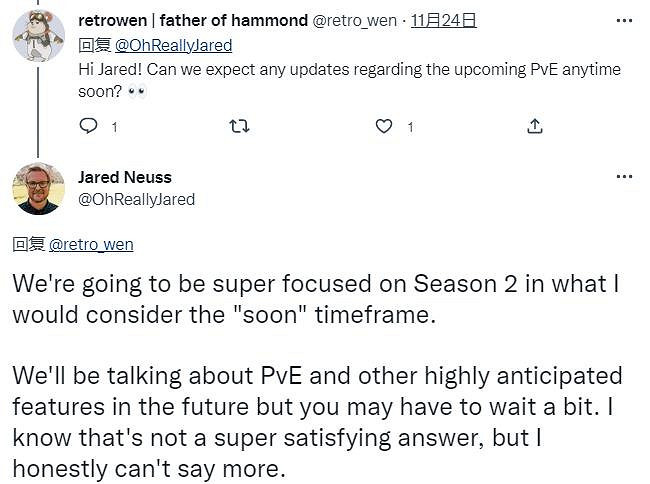Viewport: 650px width, 484px height.
Task: Follow the @retro_wen mention in Jared's reply line
Action: [x=90, y=244]
